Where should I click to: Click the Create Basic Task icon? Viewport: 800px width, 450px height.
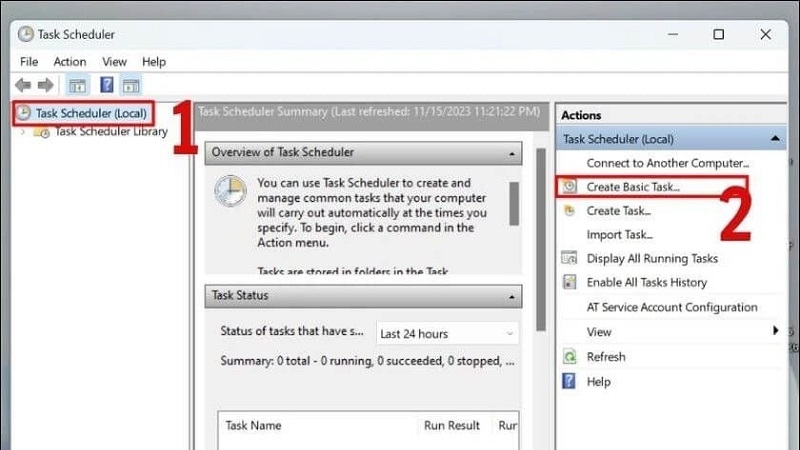570,187
